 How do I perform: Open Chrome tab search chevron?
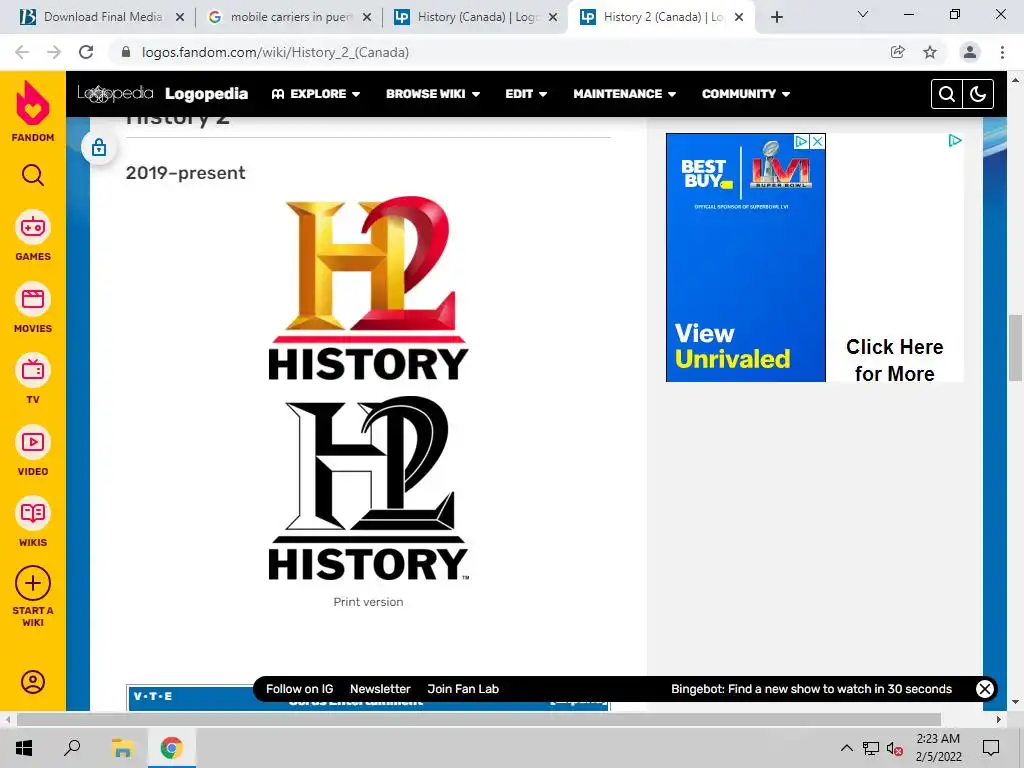pos(863,14)
